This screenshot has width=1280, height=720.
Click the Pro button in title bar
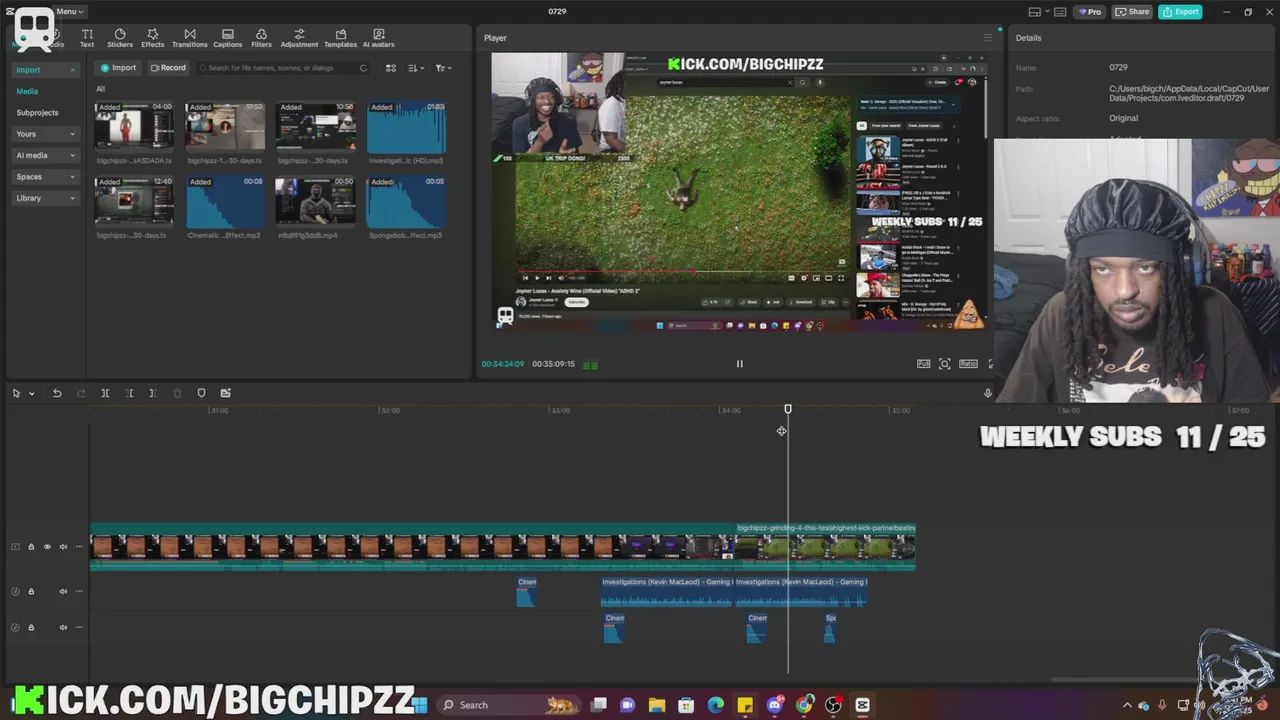[x=1089, y=12]
